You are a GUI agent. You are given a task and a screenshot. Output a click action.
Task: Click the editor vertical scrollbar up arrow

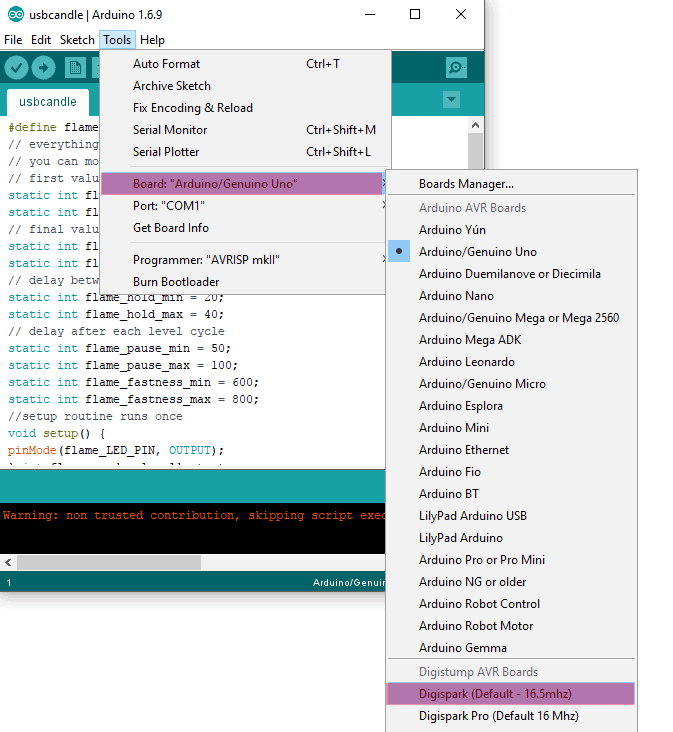[475, 125]
